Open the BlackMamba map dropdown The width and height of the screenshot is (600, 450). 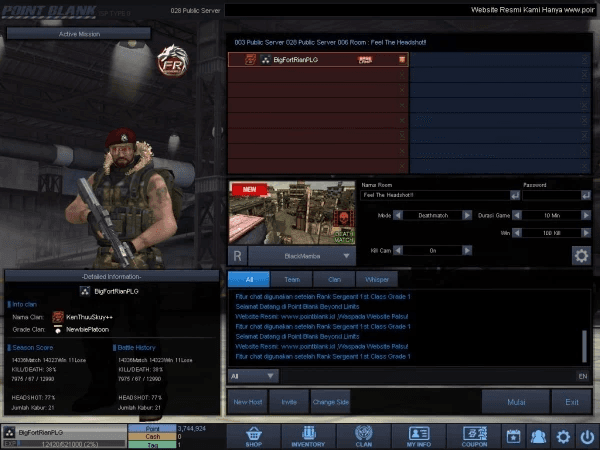[x=302, y=256]
